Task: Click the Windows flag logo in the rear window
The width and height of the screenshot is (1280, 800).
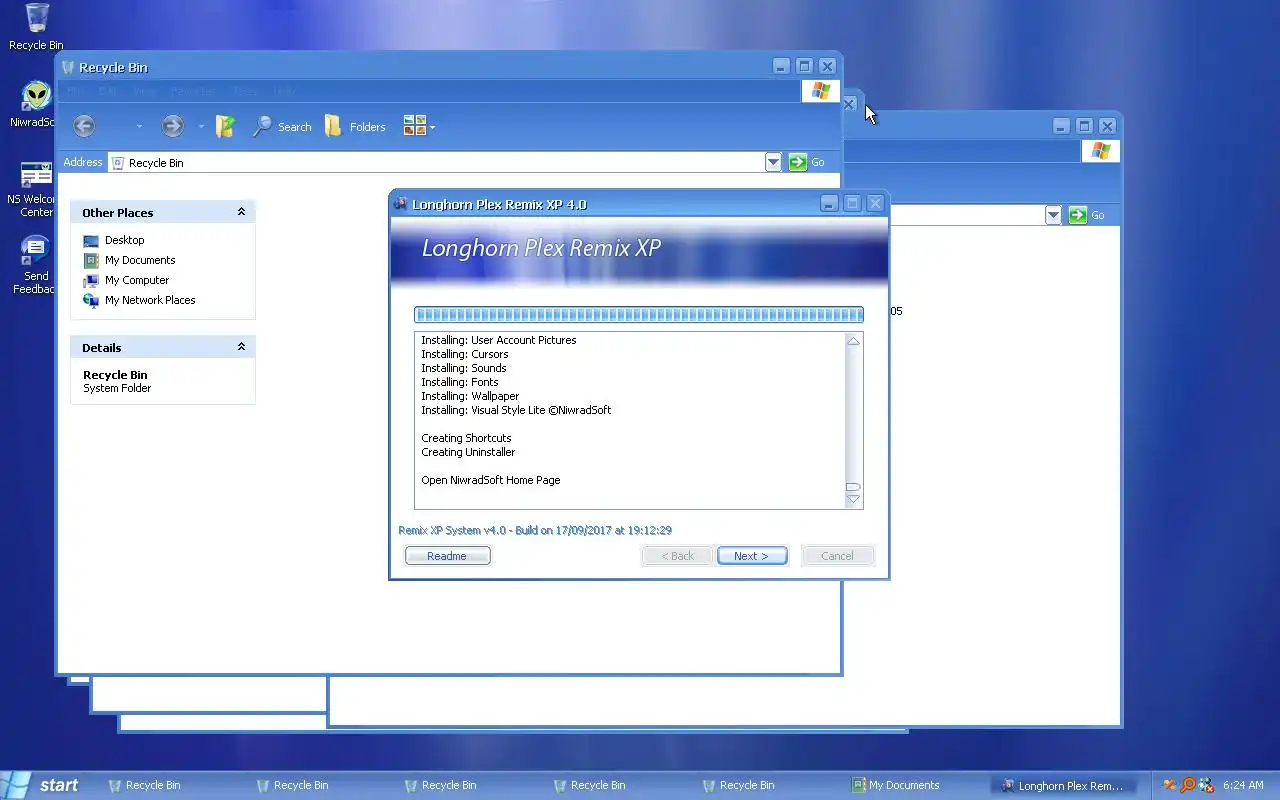Action: click(1101, 151)
